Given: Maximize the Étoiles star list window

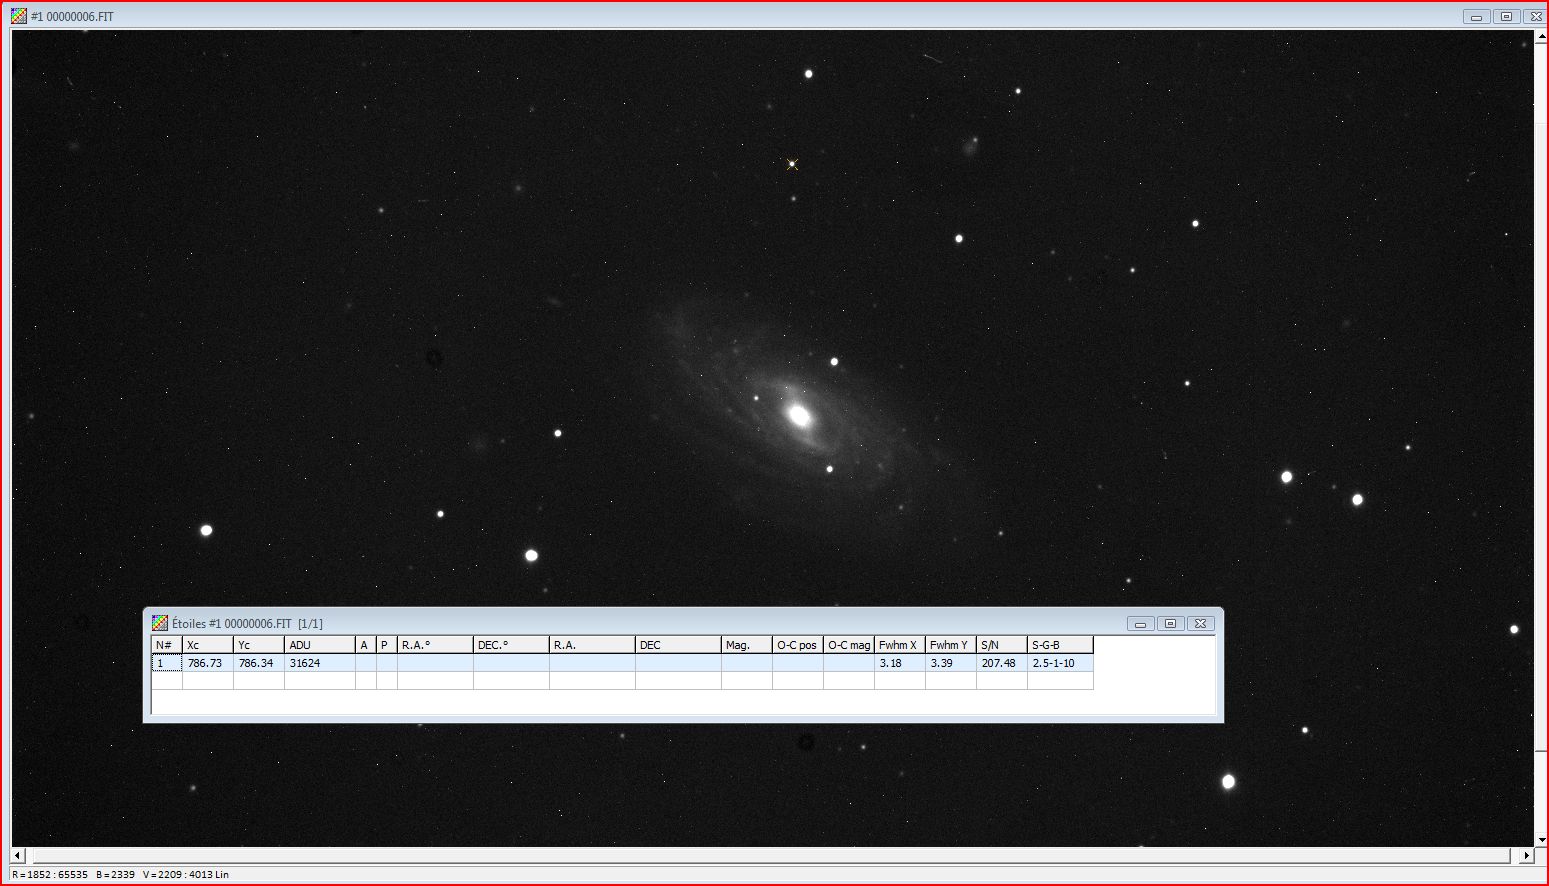Looking at the screenshot, I should tap(1170, 623).
